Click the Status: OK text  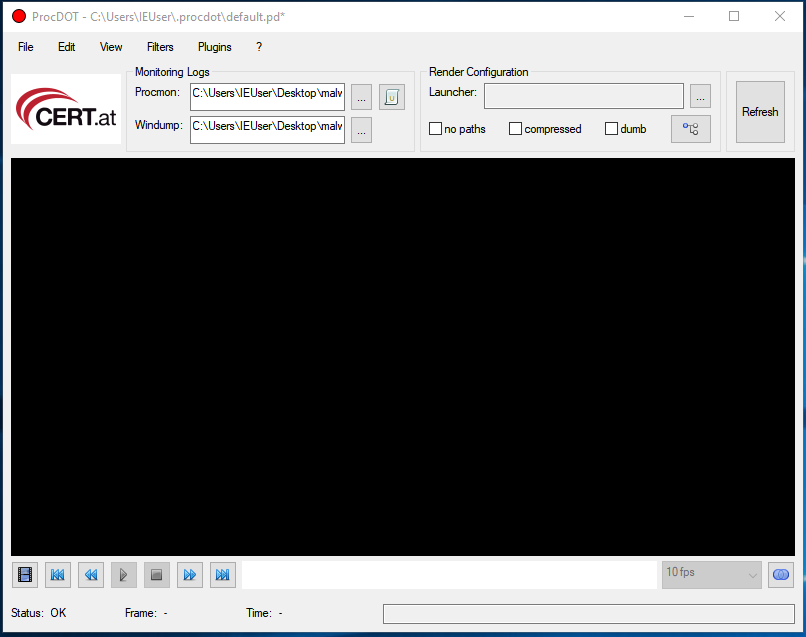[x=39, y=613]
